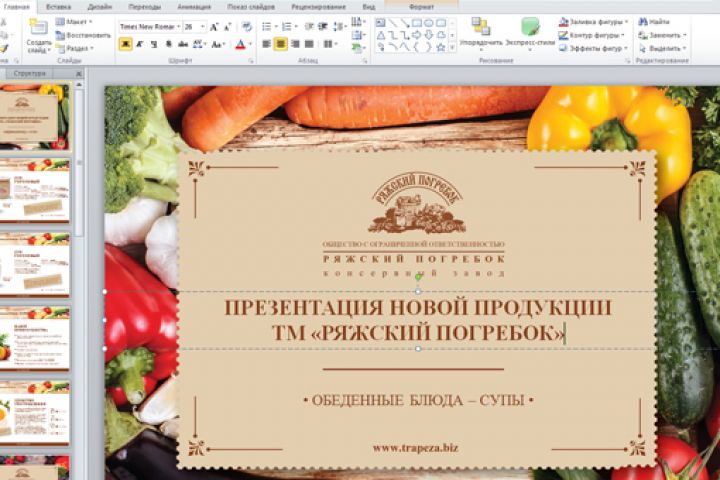Open the Arrange (Упорядочить) menu
720x480 pixels.
481,34
